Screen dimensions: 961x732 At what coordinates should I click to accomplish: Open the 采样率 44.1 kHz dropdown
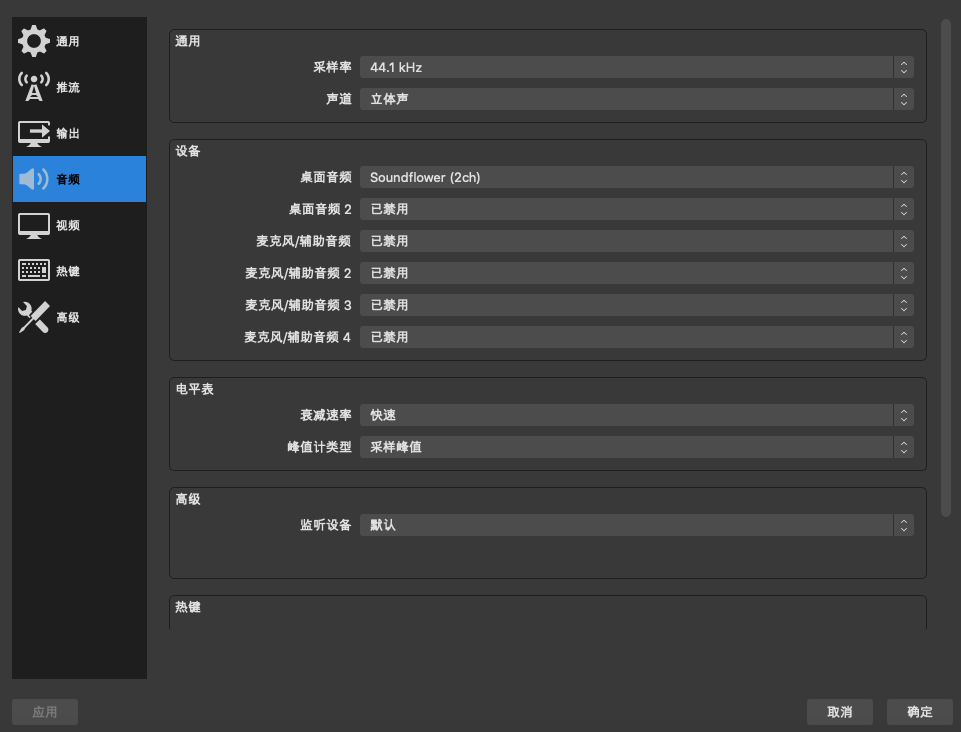(636, 67)
